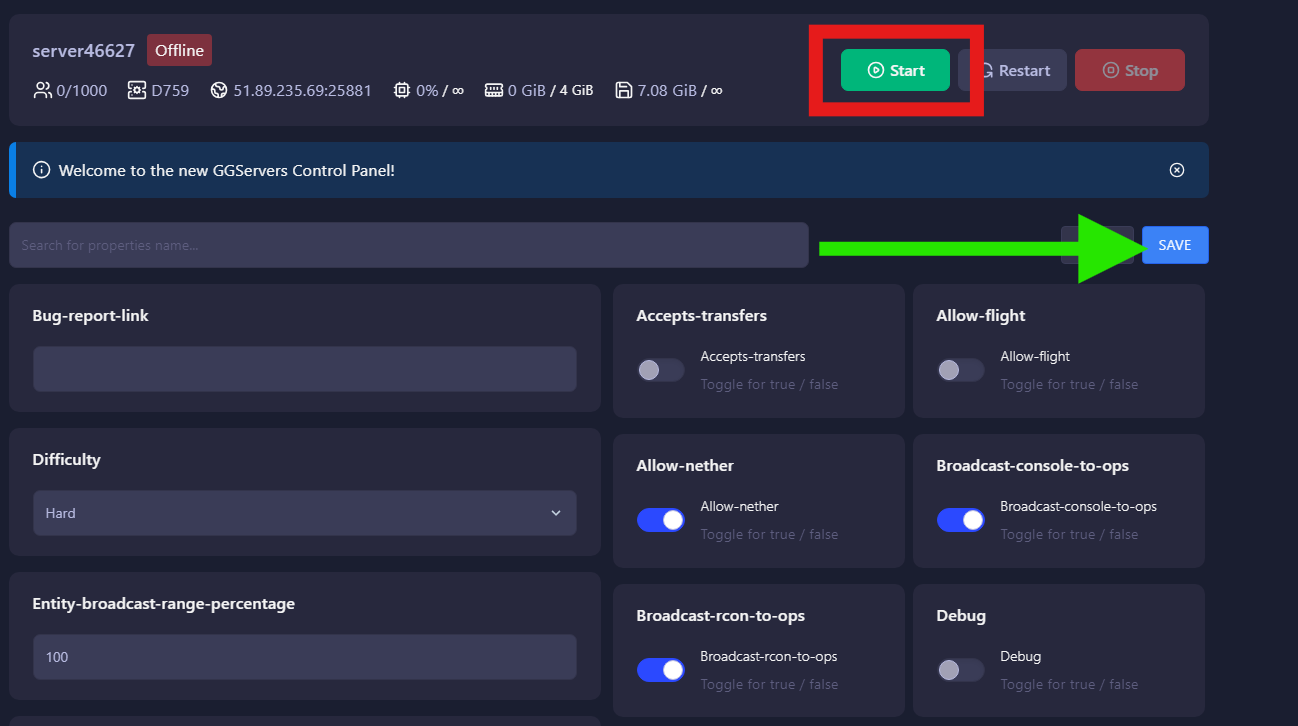Click the players count icon
This screenshot has width=1298, height=726.
(42, 89)
